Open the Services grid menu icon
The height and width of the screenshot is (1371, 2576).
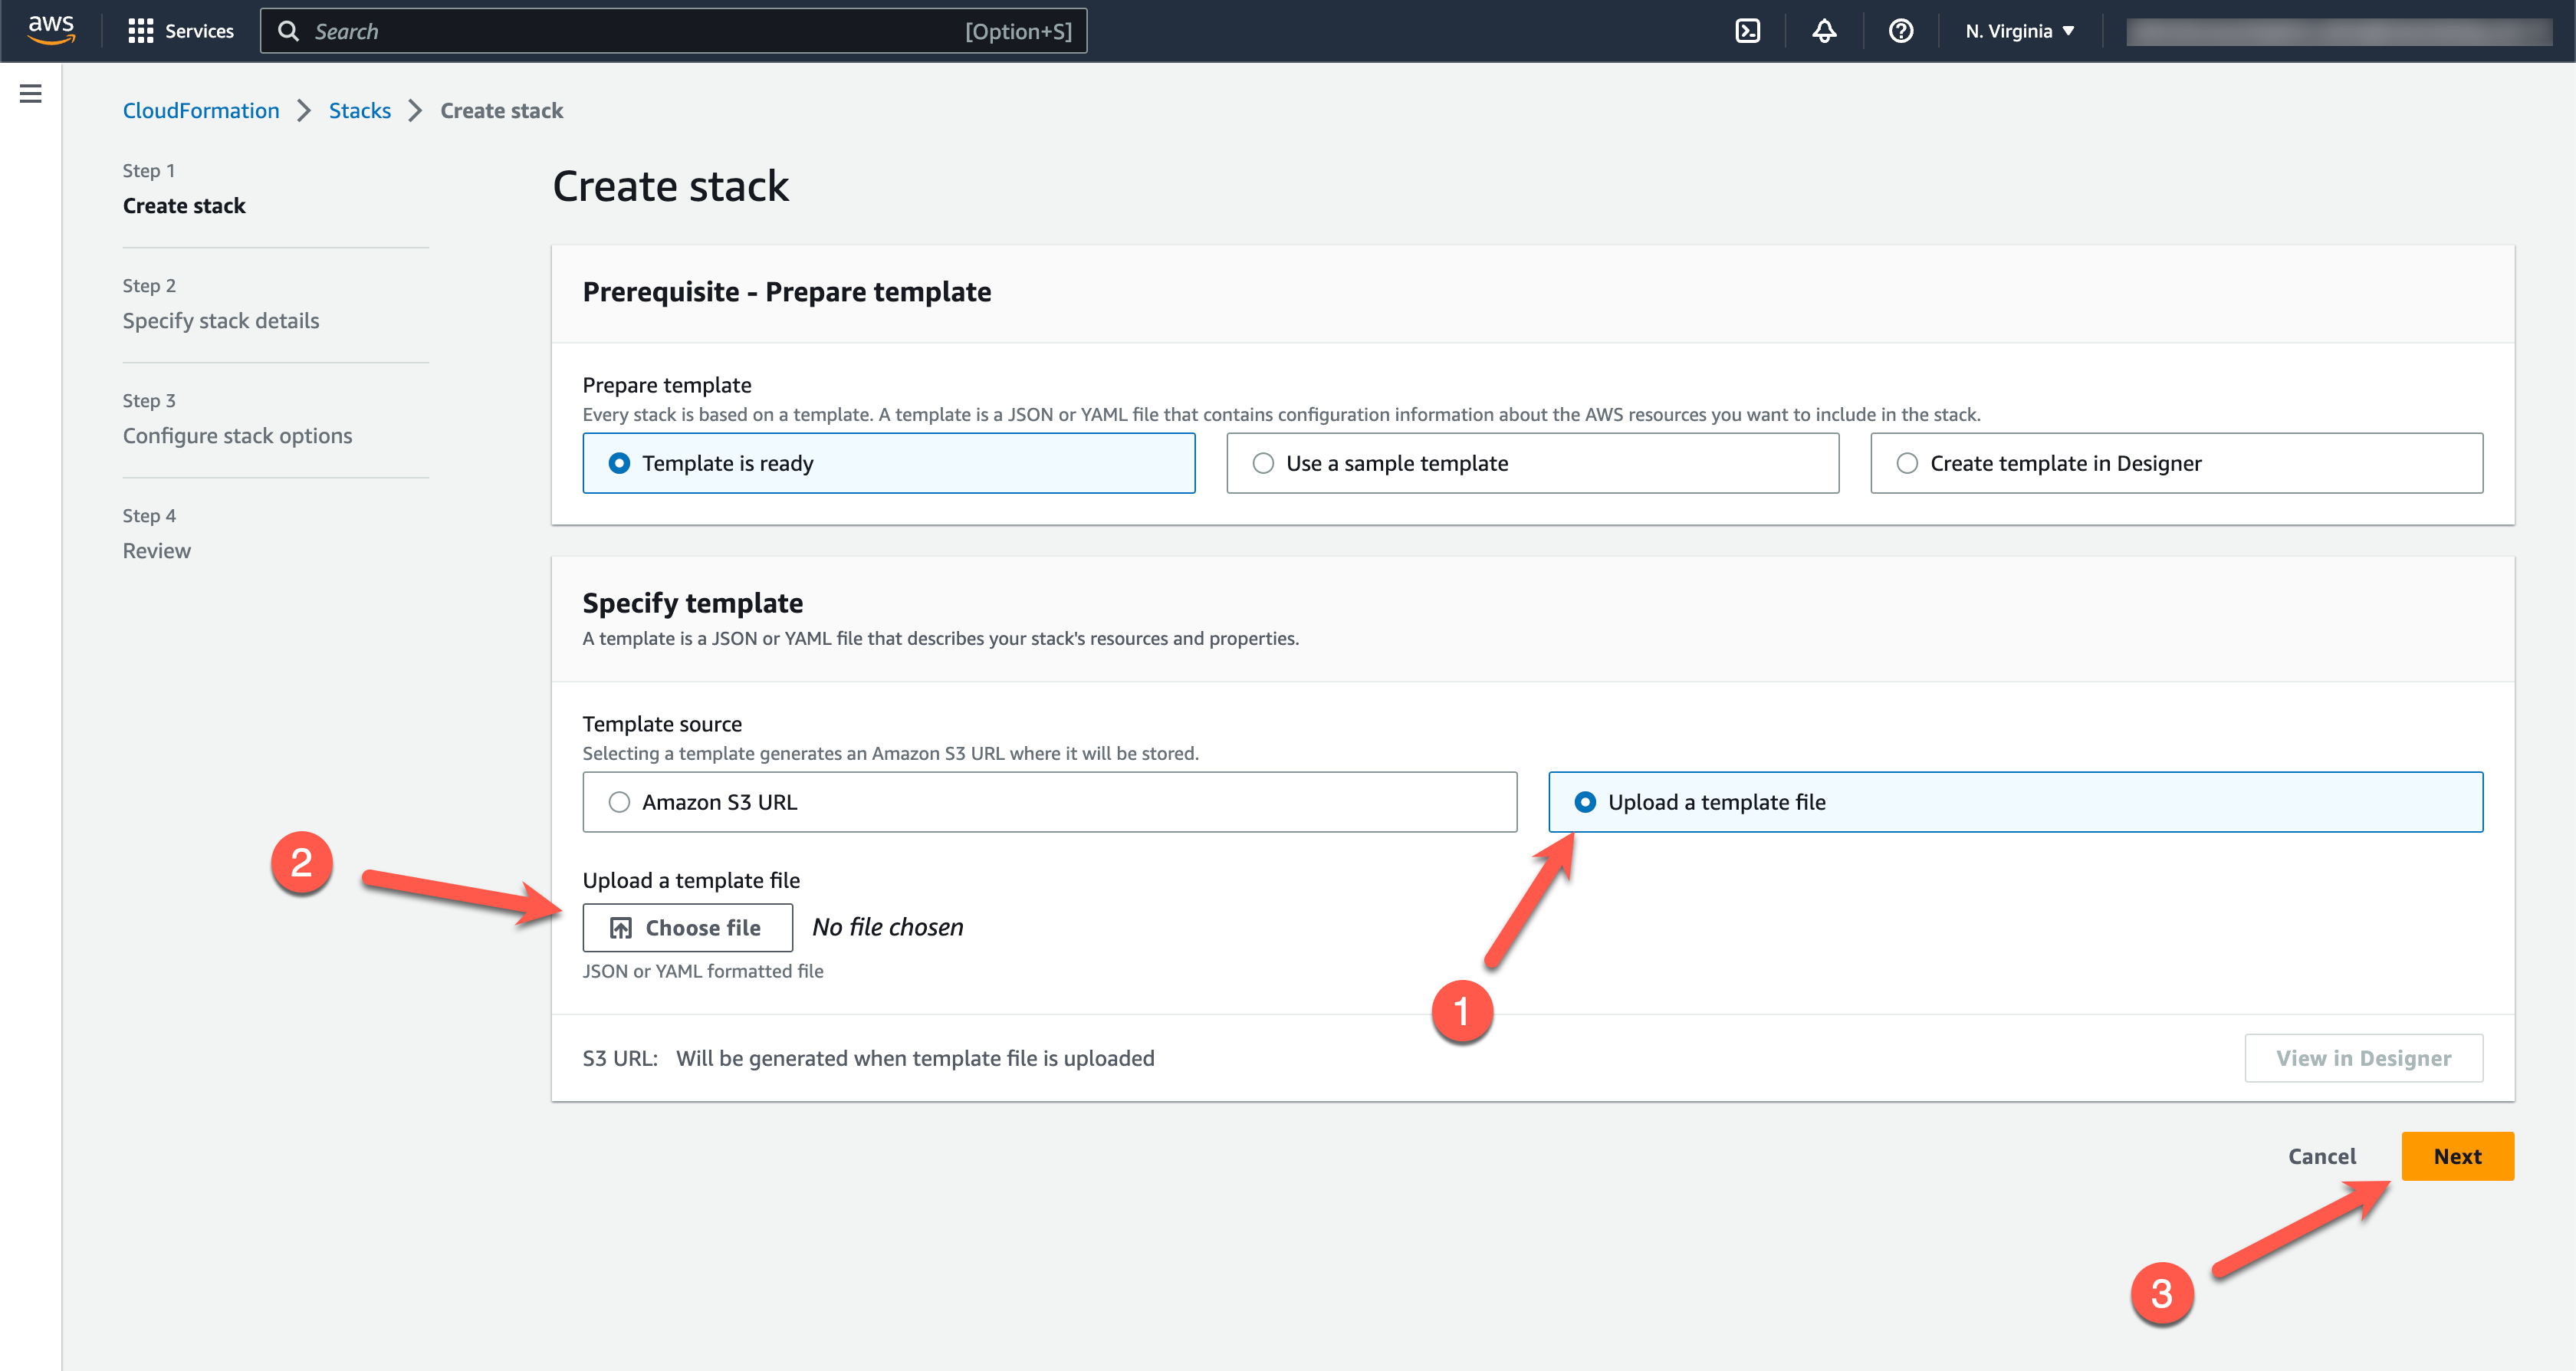(x=140, y=31)
